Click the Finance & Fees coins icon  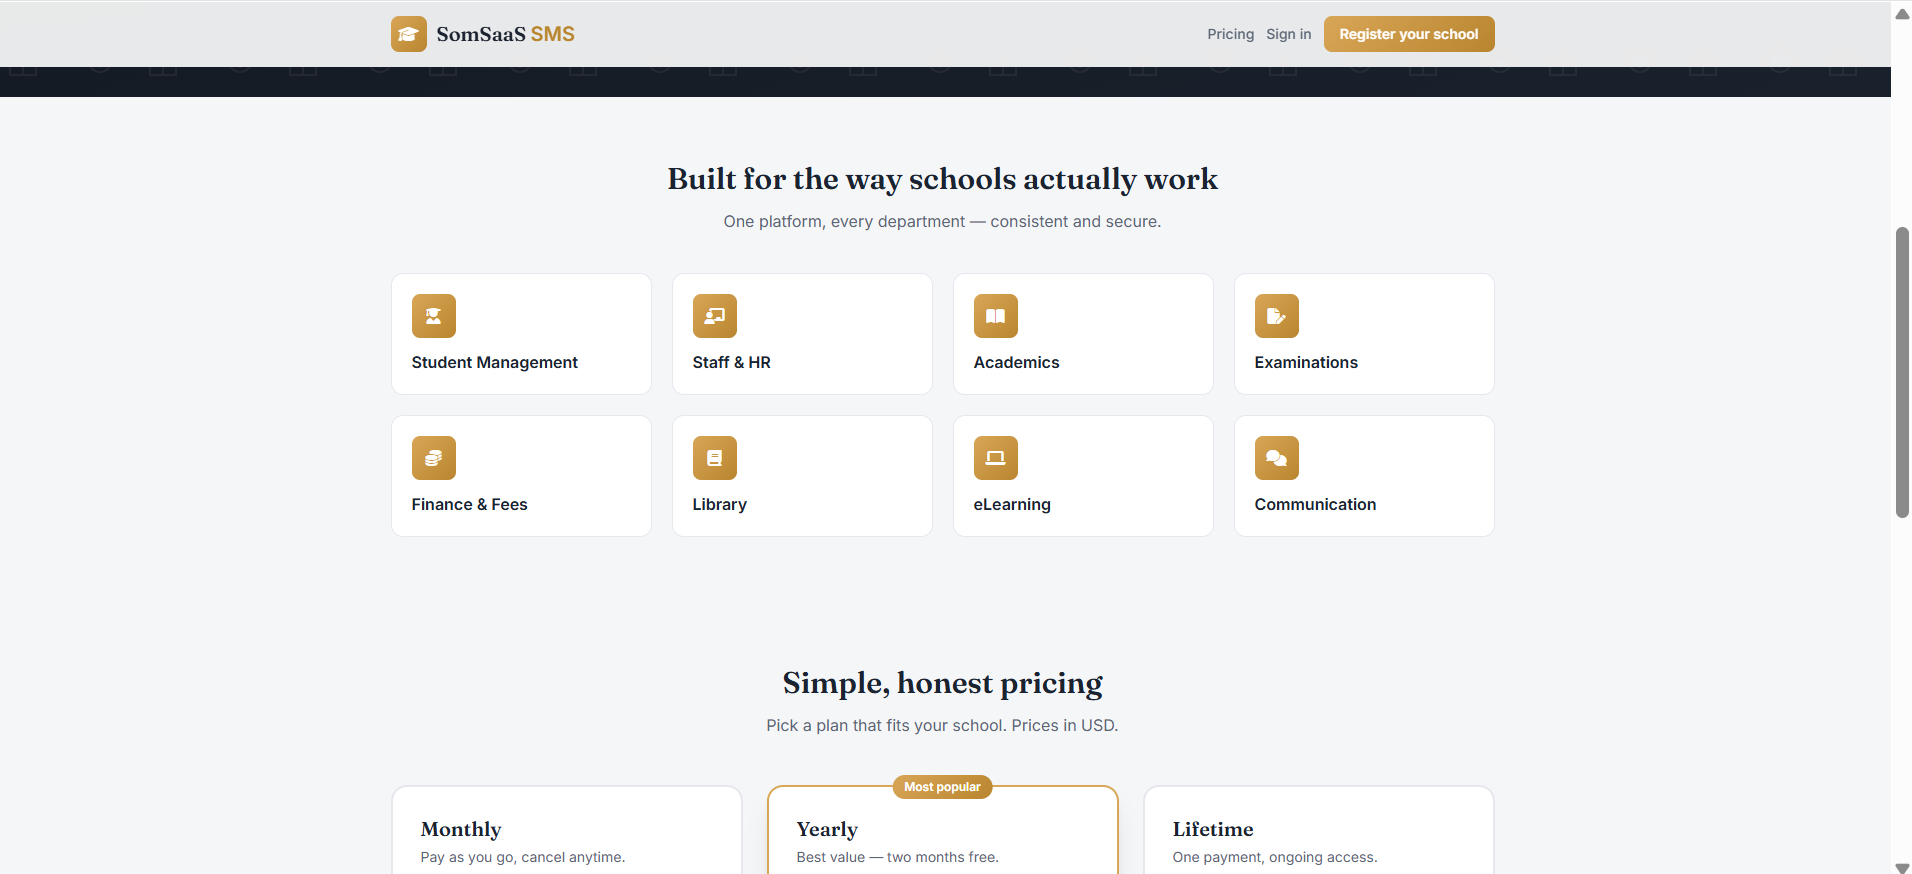point(434,458)
